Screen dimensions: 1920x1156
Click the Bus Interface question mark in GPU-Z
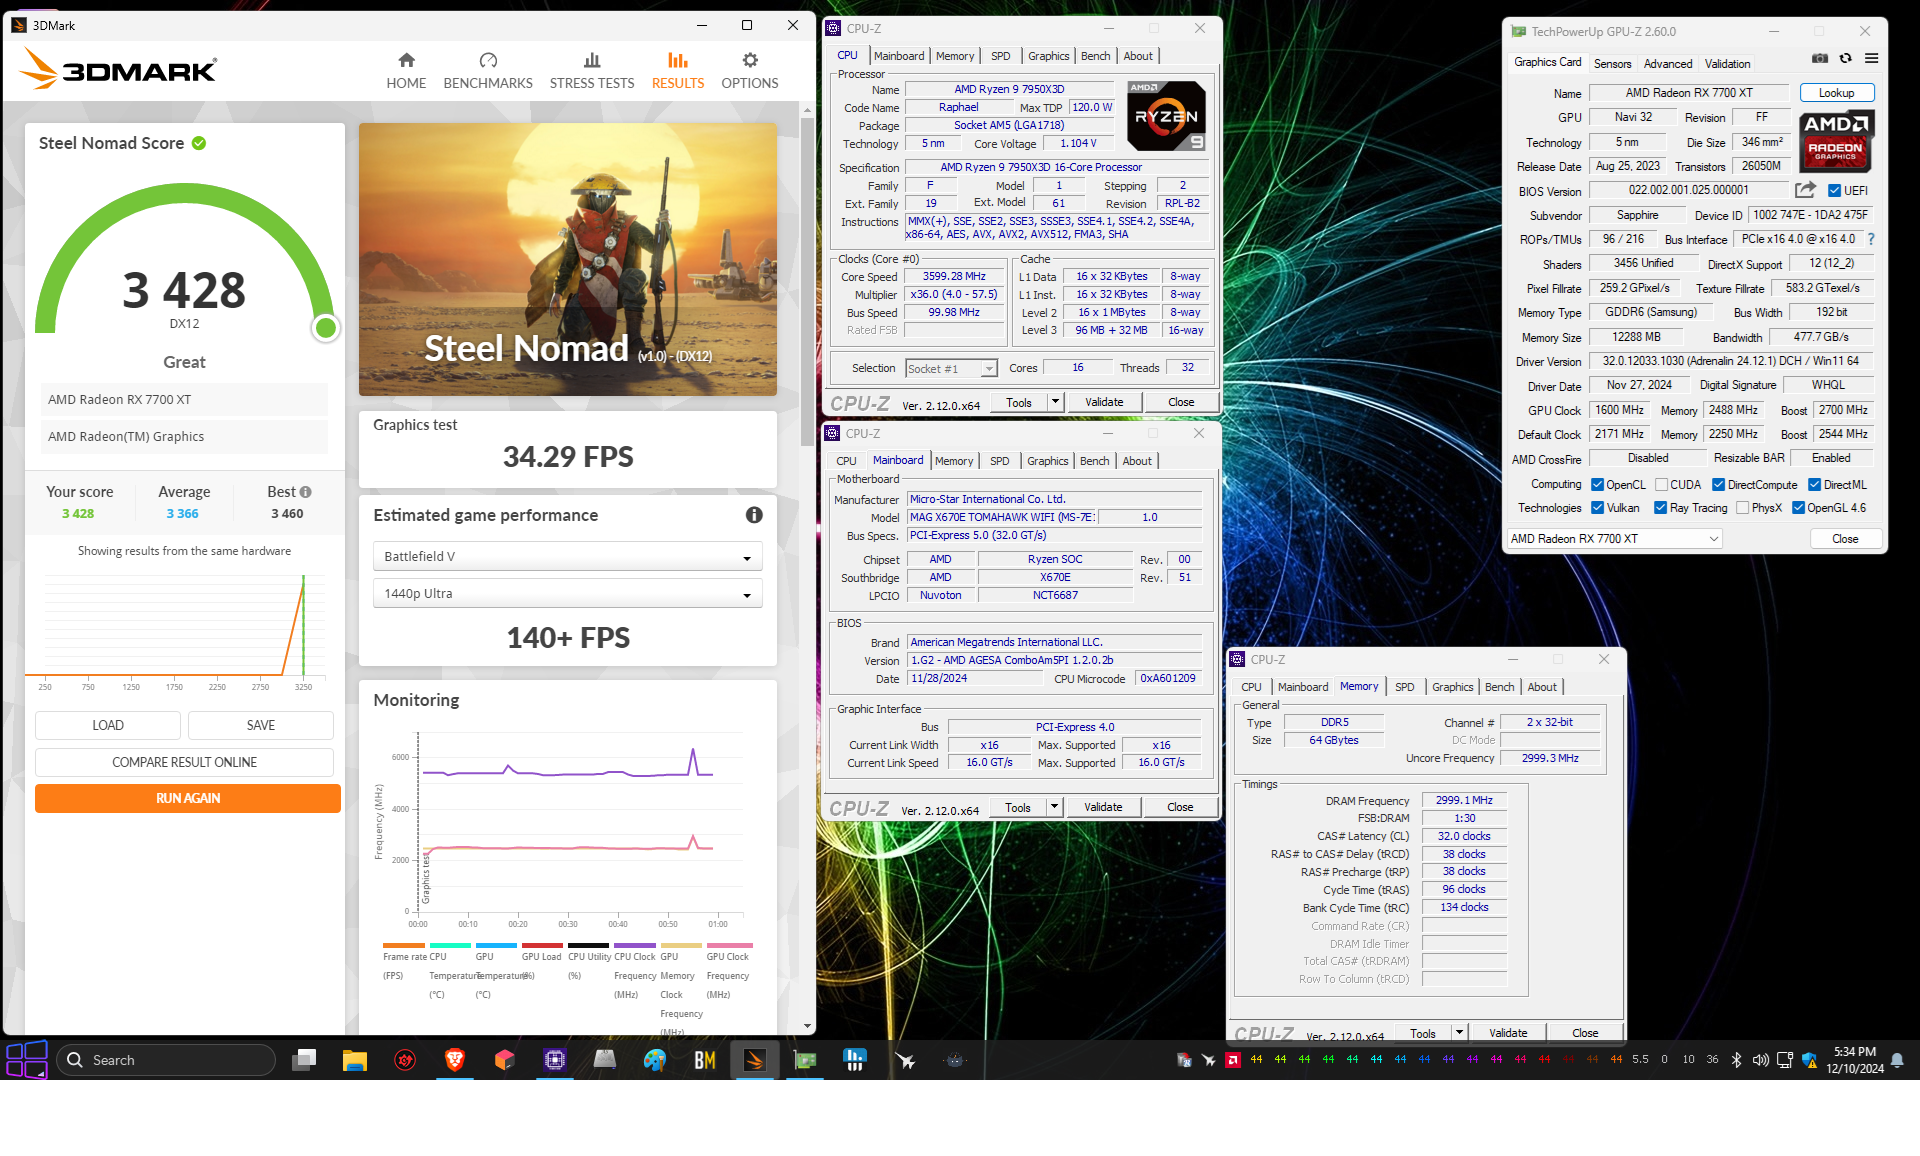pos(1871,239)
